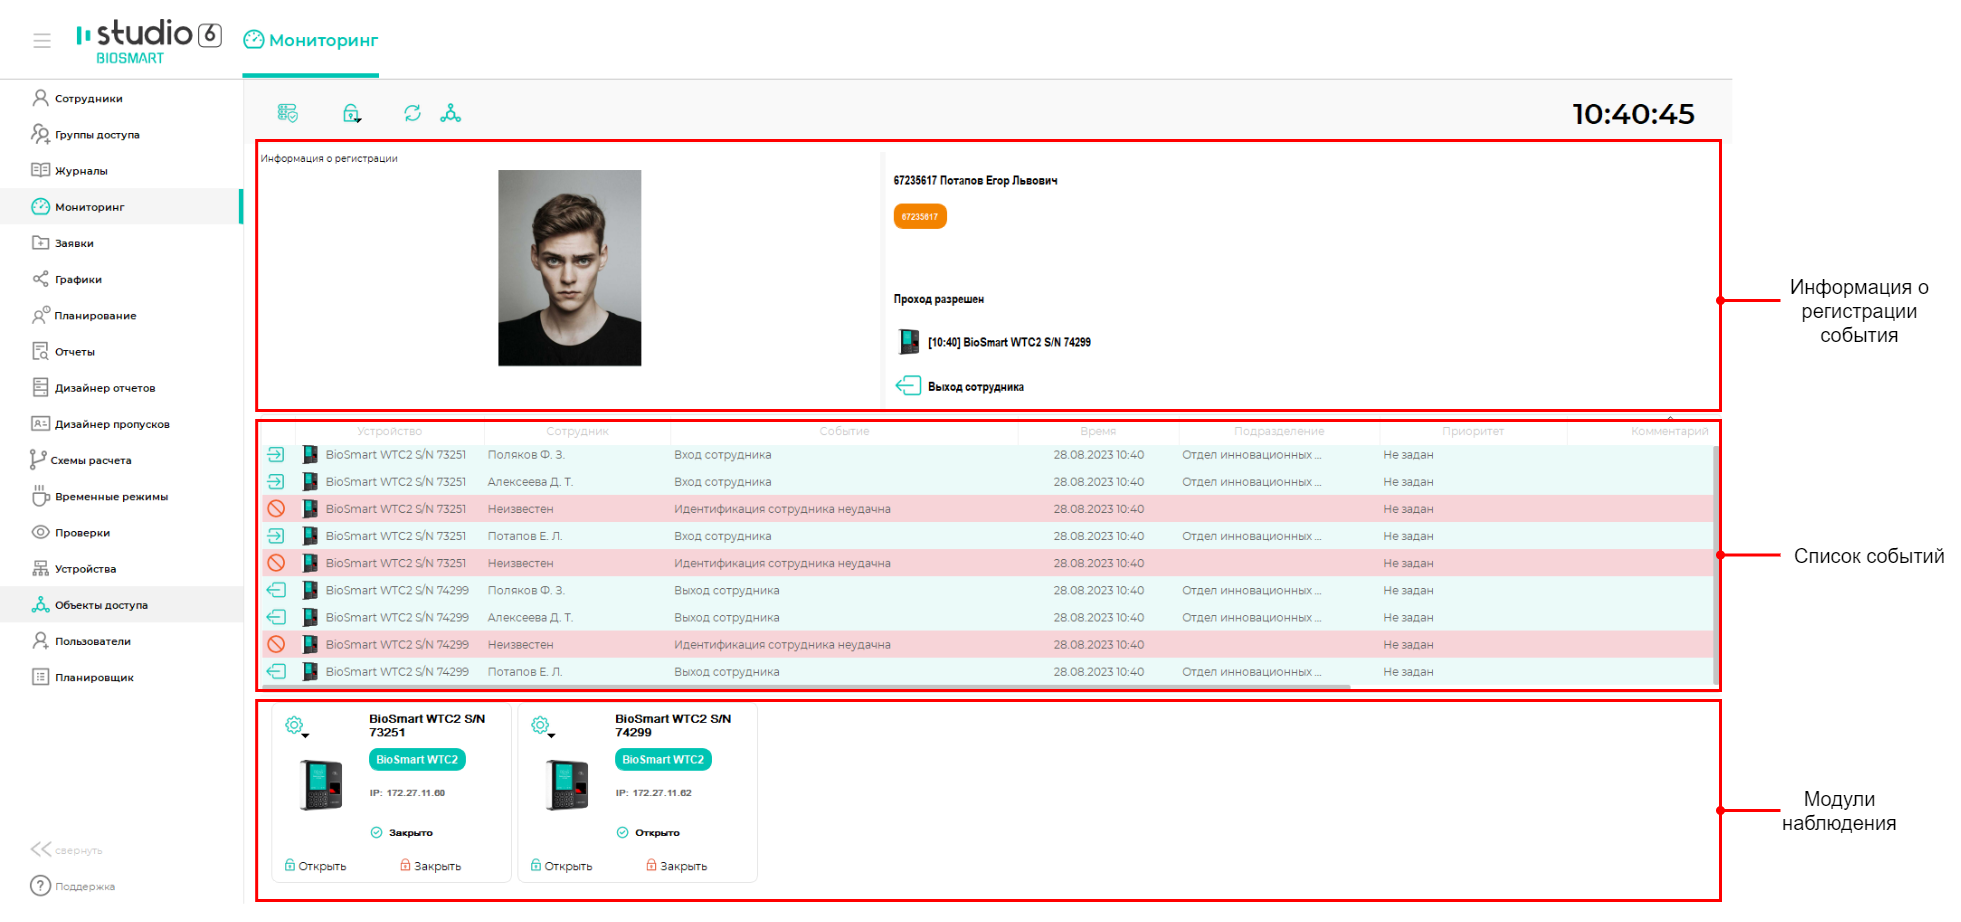Select Мониторинг in the sidebar
The width and height of the screenshot is (1961, 922).
coord(121,207)
